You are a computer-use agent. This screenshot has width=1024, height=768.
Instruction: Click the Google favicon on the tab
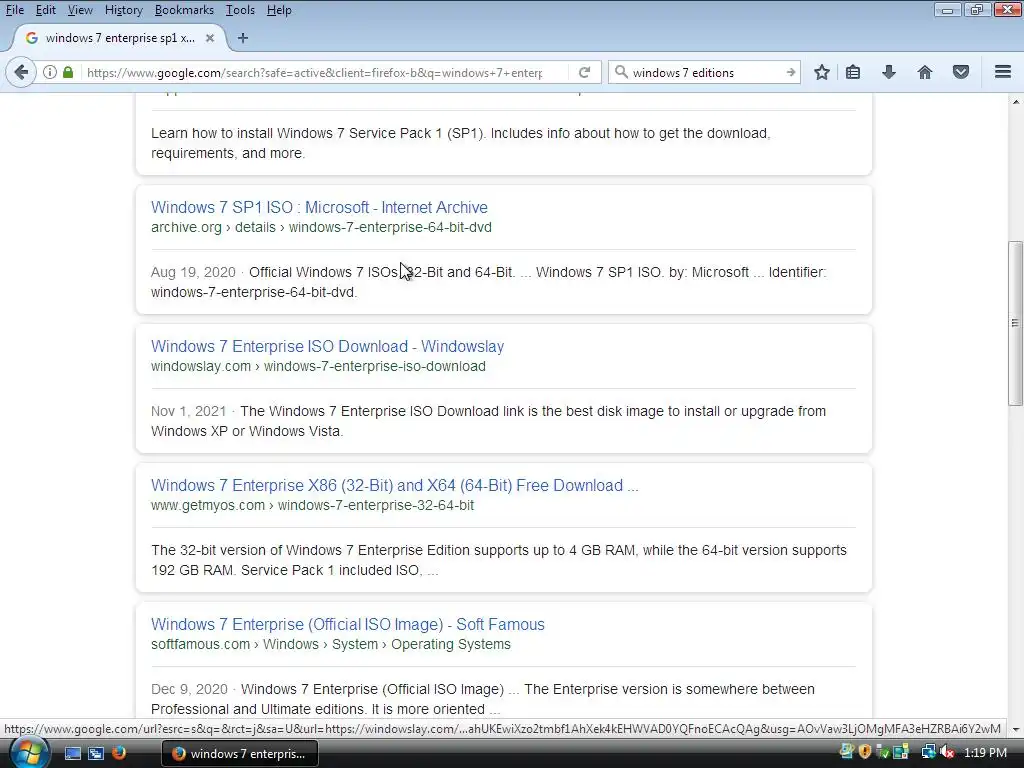click(31, 38)
